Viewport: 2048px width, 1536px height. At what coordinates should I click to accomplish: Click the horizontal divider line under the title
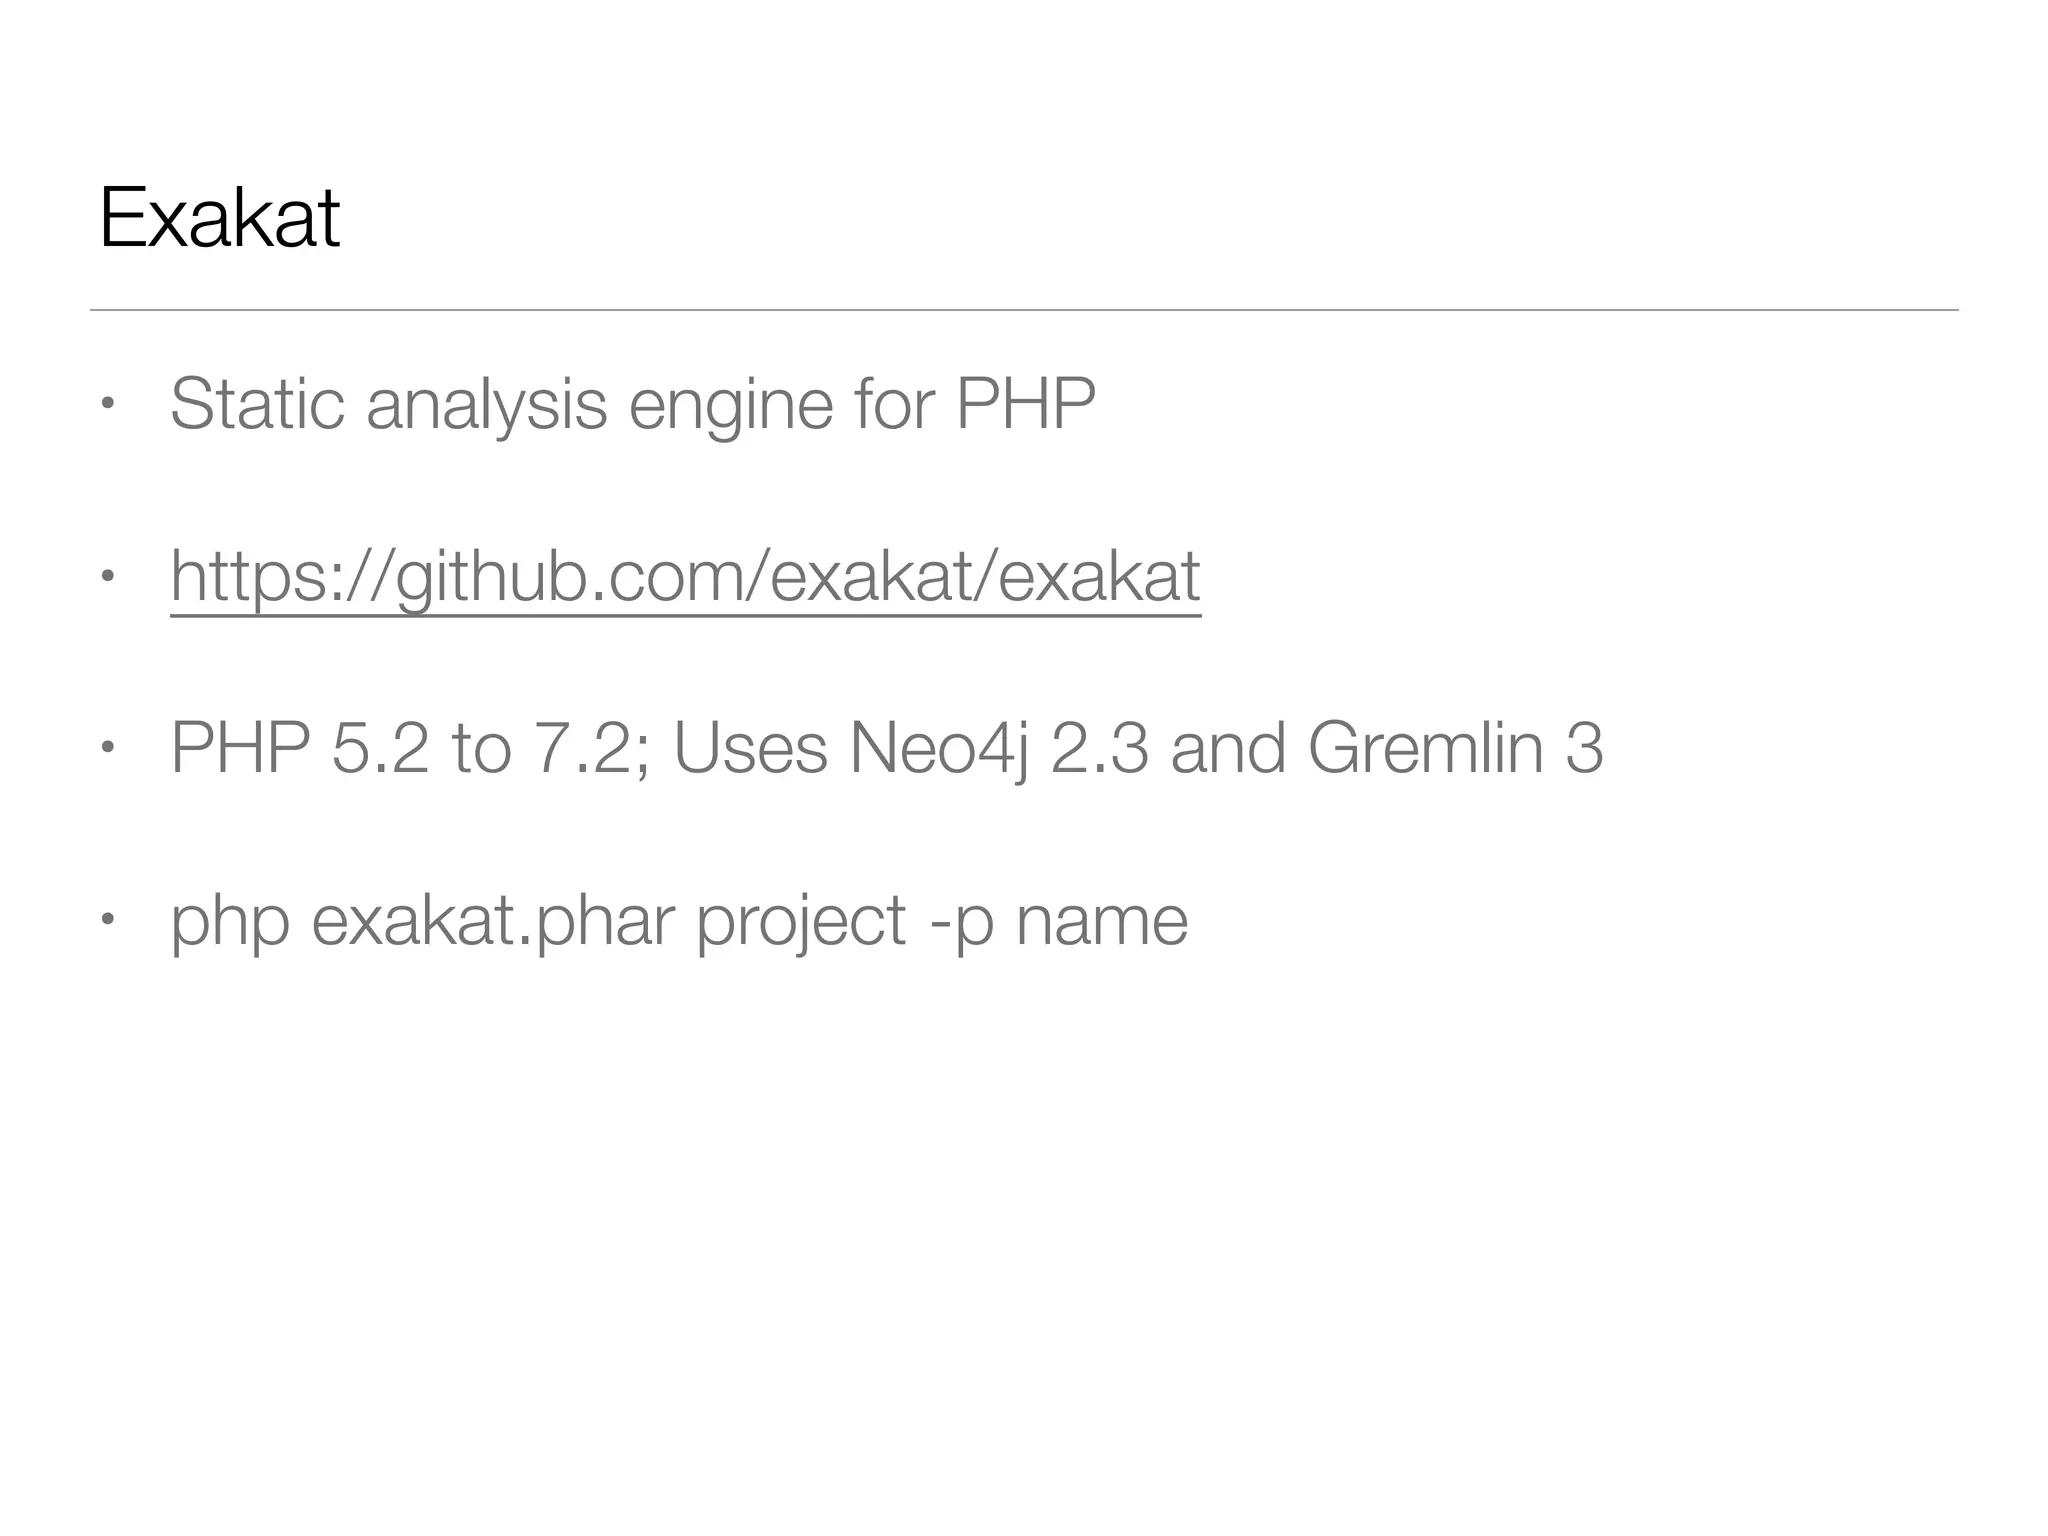pos(1023,310)
